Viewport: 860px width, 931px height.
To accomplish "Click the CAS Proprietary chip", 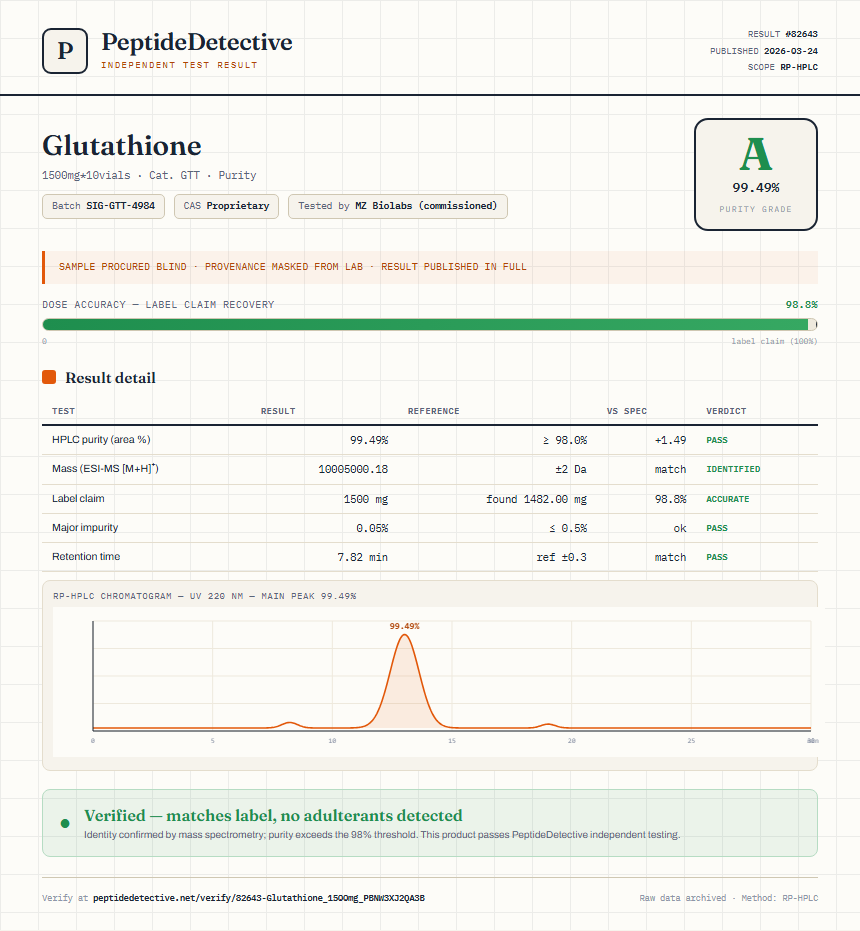I will (226, 206).
